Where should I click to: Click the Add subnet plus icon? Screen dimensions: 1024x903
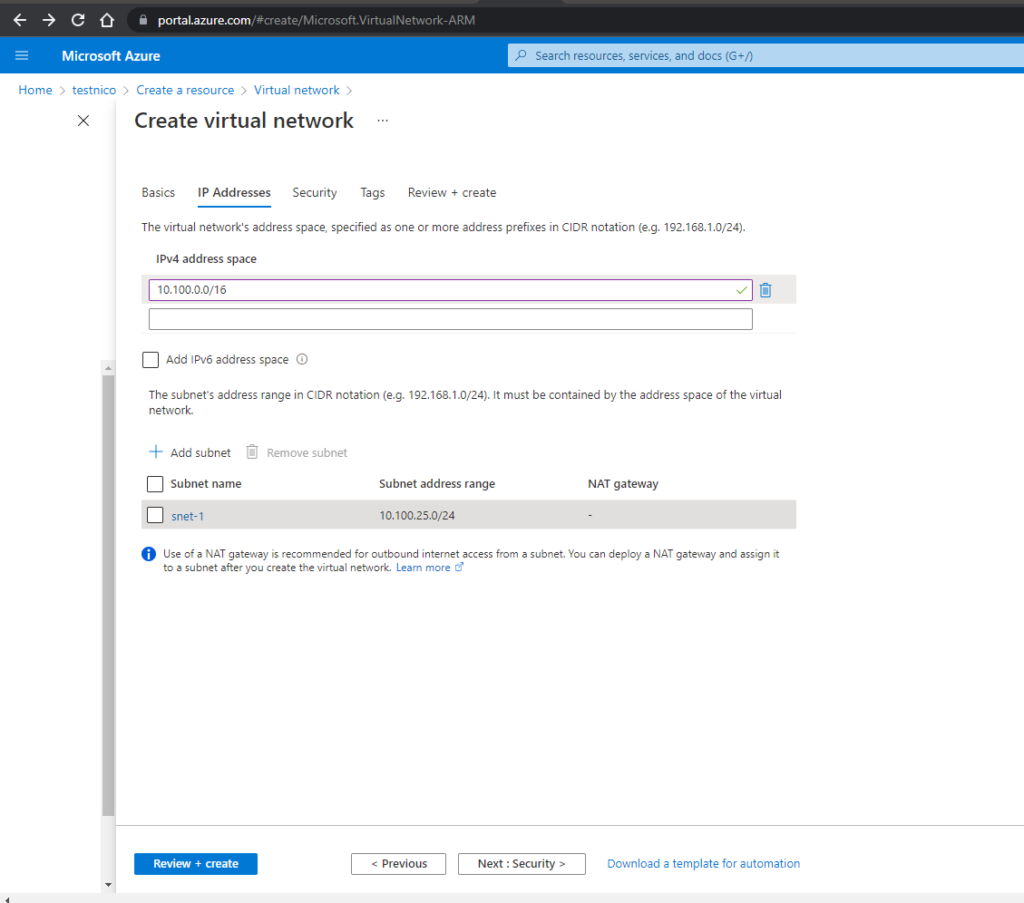click(155, 452)
